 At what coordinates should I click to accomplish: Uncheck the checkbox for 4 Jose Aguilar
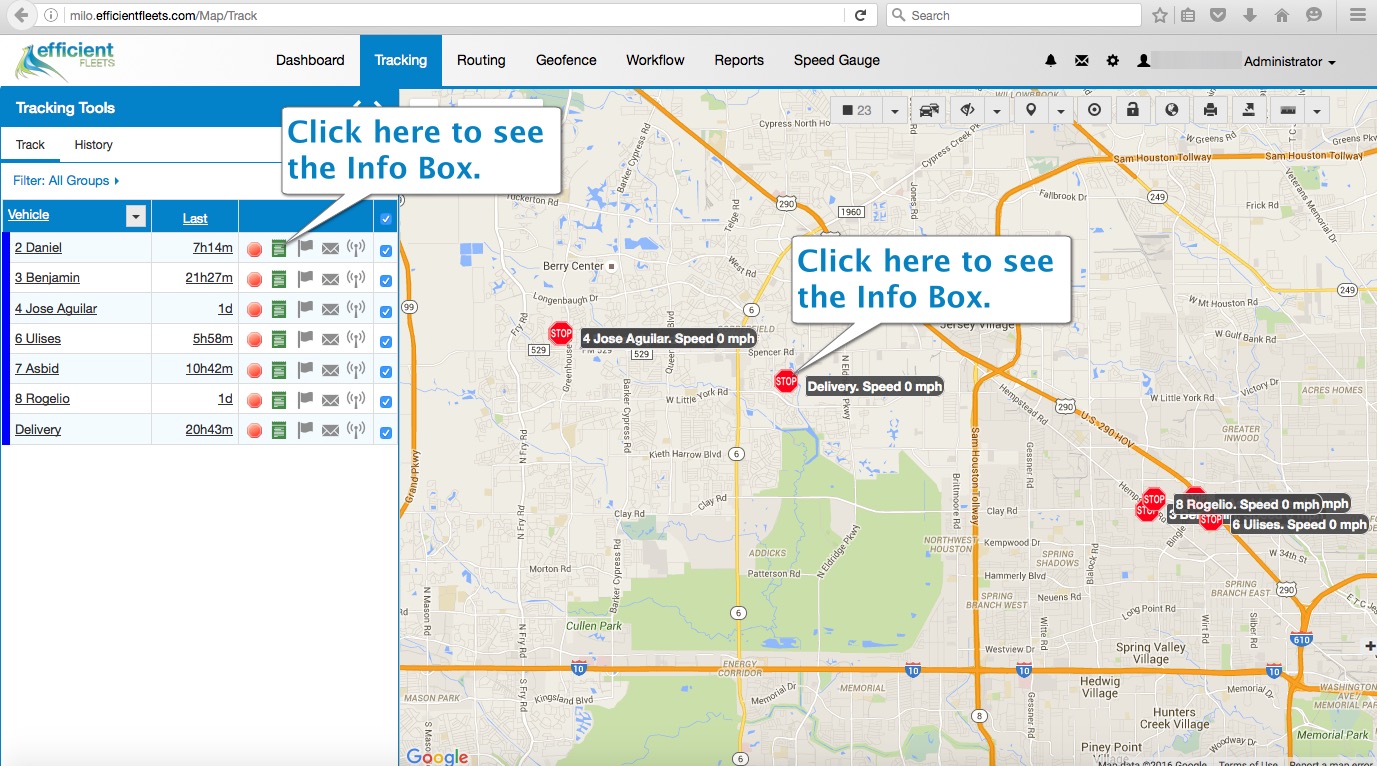click(386, 311)
